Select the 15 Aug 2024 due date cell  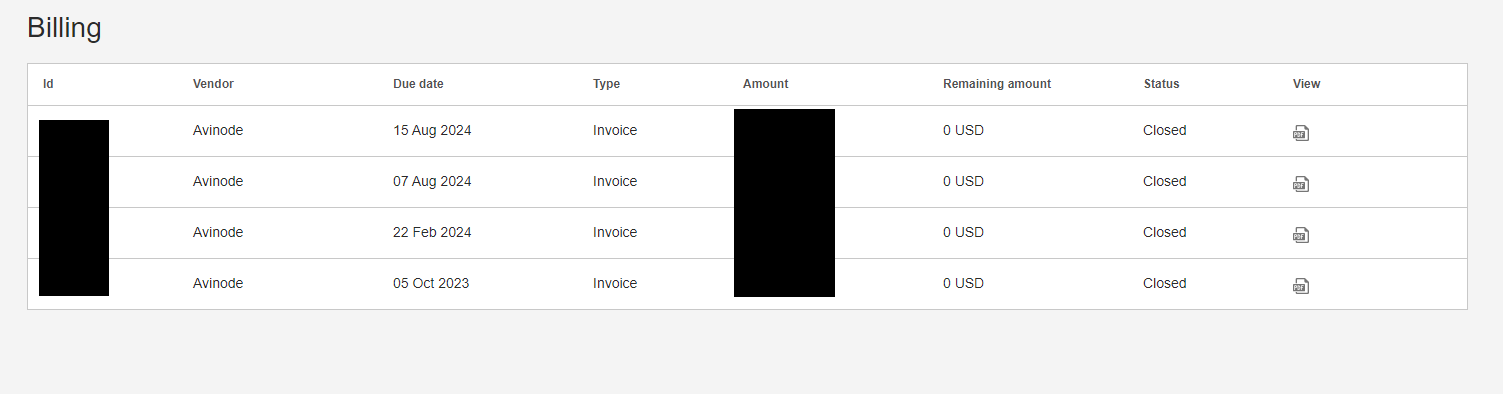click(x=432, y=131)
